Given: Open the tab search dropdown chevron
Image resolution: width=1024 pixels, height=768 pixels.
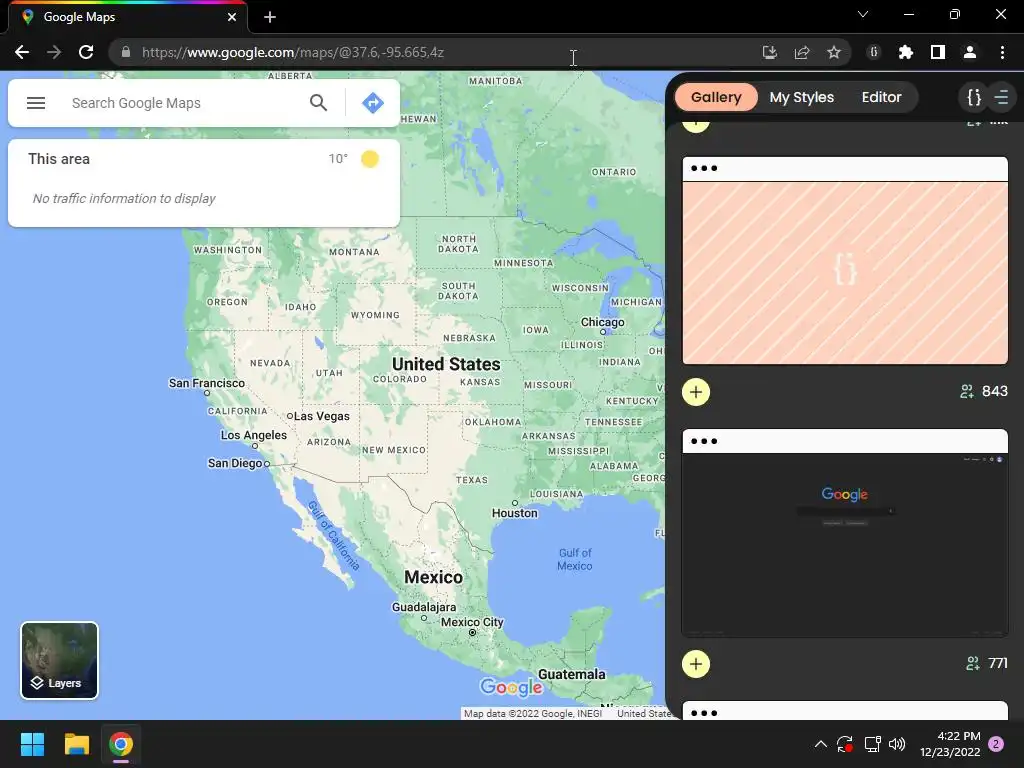Looking at the screenshot, I should tap(863, 14).
